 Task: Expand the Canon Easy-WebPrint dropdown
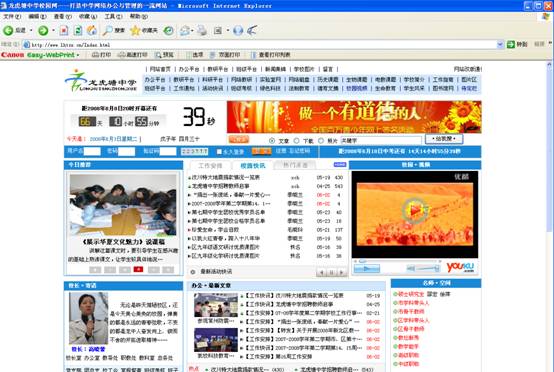point(78,55)
